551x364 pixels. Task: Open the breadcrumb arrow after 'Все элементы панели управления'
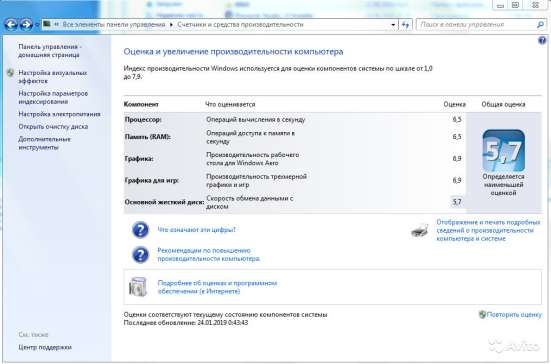click(171, 25)
